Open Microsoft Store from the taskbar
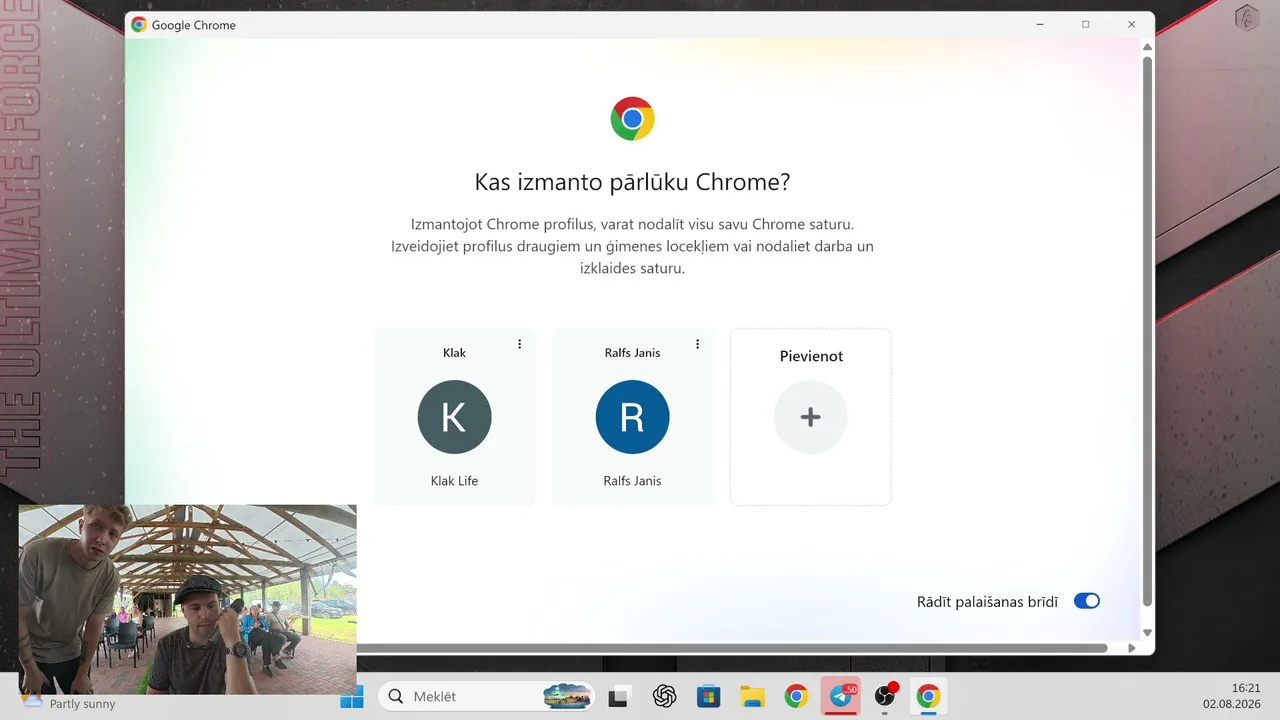Viewport: 1280px width, 720px height. 708,697
